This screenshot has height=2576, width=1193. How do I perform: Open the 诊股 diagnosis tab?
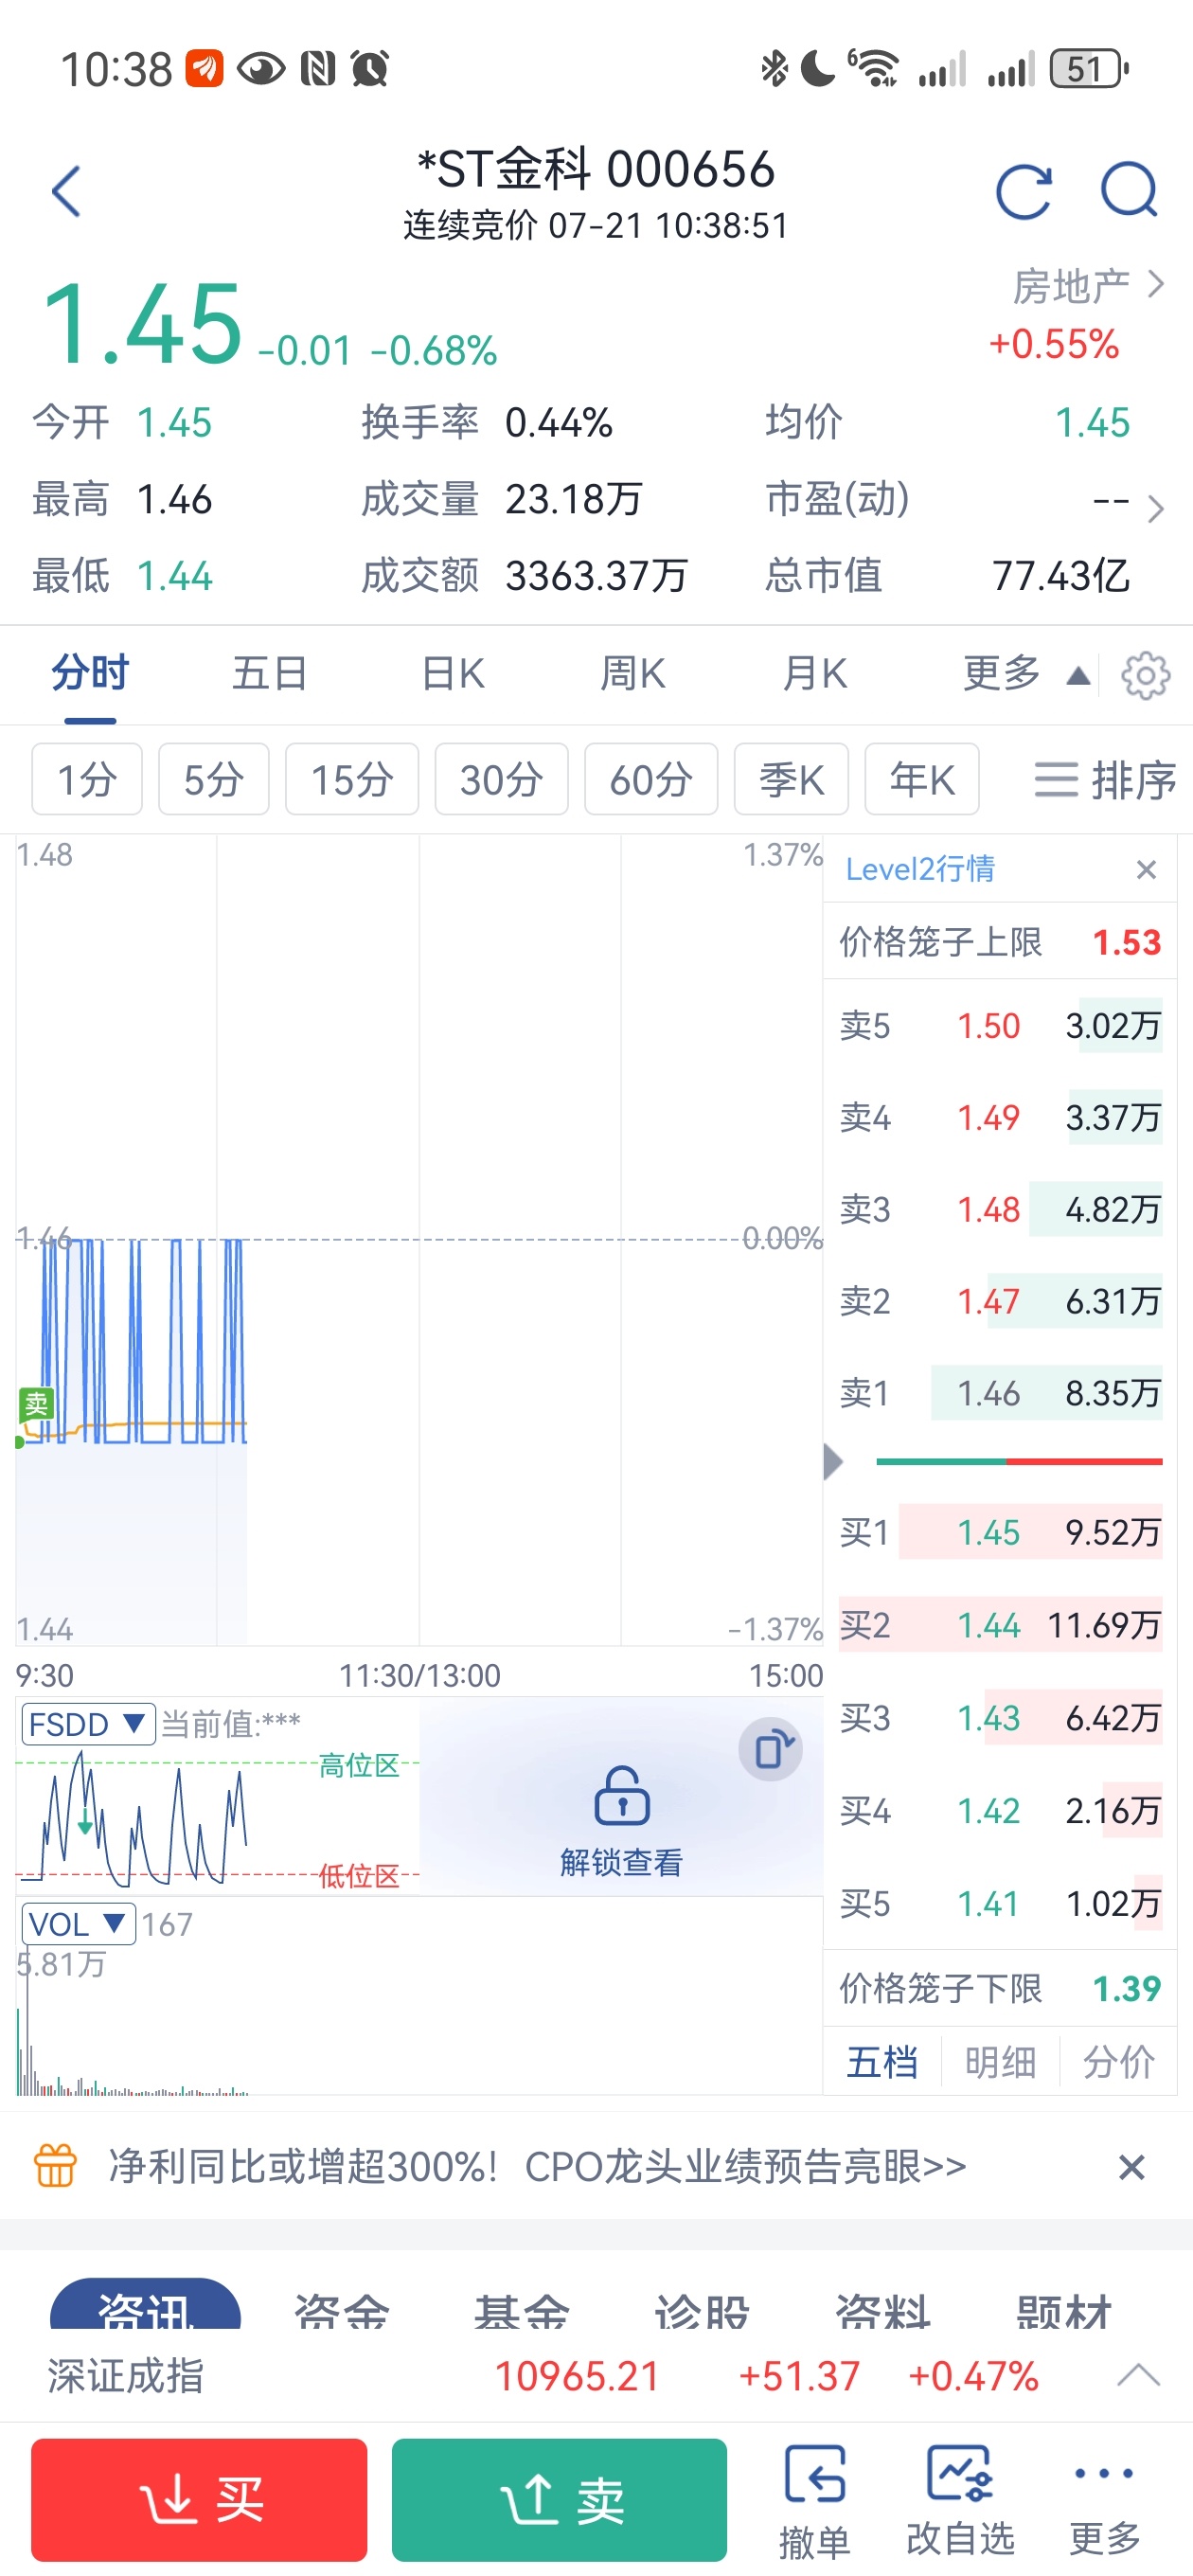point(702,2310)
